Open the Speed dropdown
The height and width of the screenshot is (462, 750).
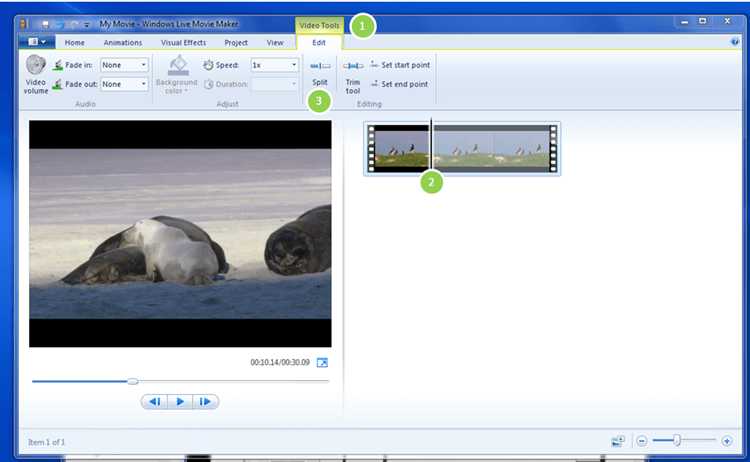275,65
